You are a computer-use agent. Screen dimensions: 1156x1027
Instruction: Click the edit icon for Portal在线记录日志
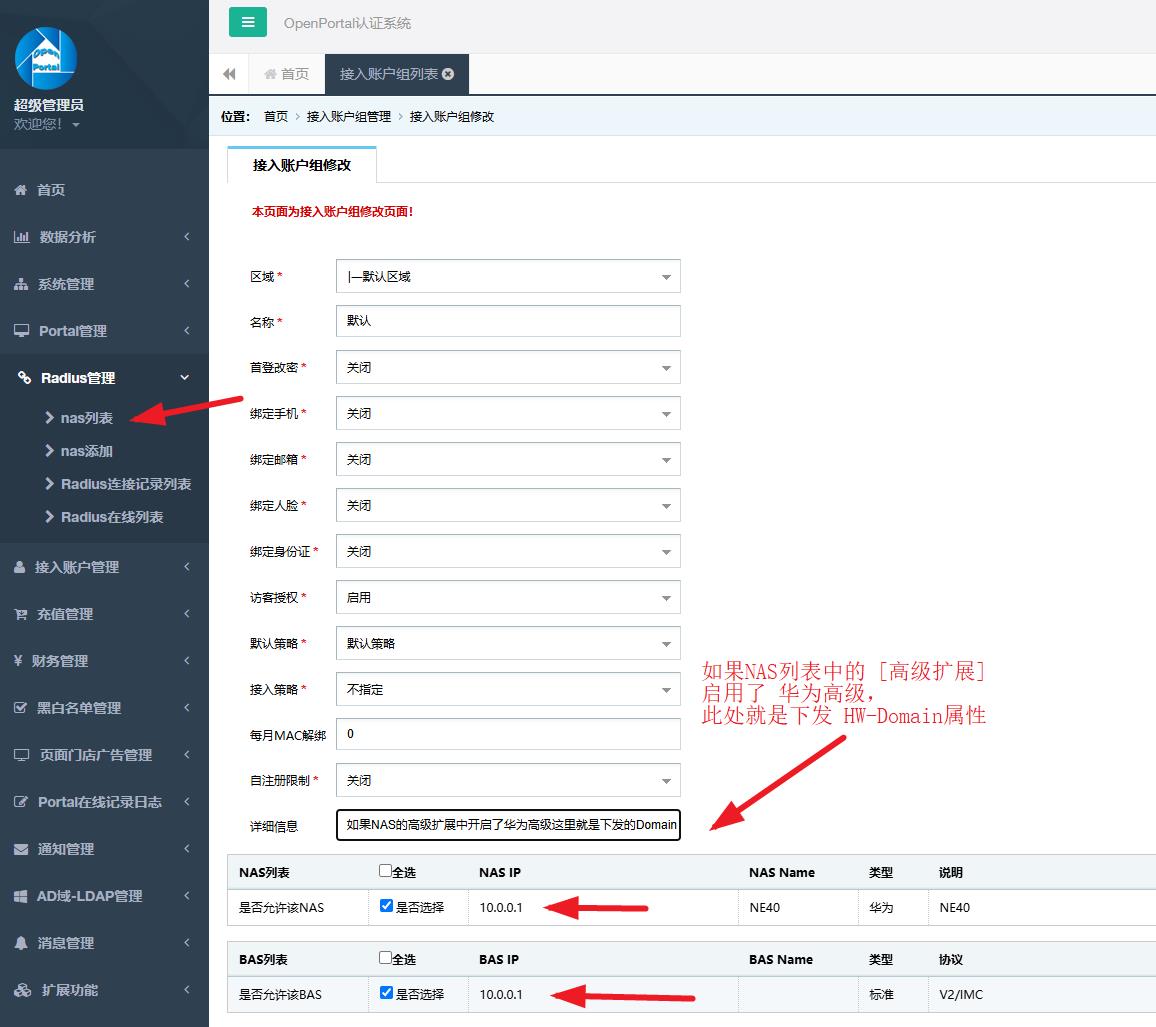pos(21,801)
